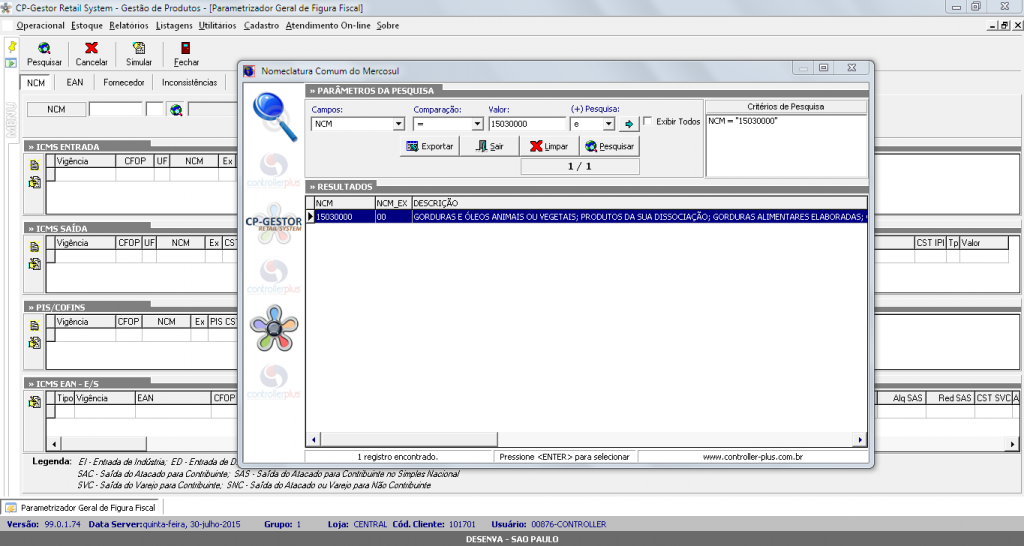Click the colorful flower icon in dialog sidebar

[274, 328]
